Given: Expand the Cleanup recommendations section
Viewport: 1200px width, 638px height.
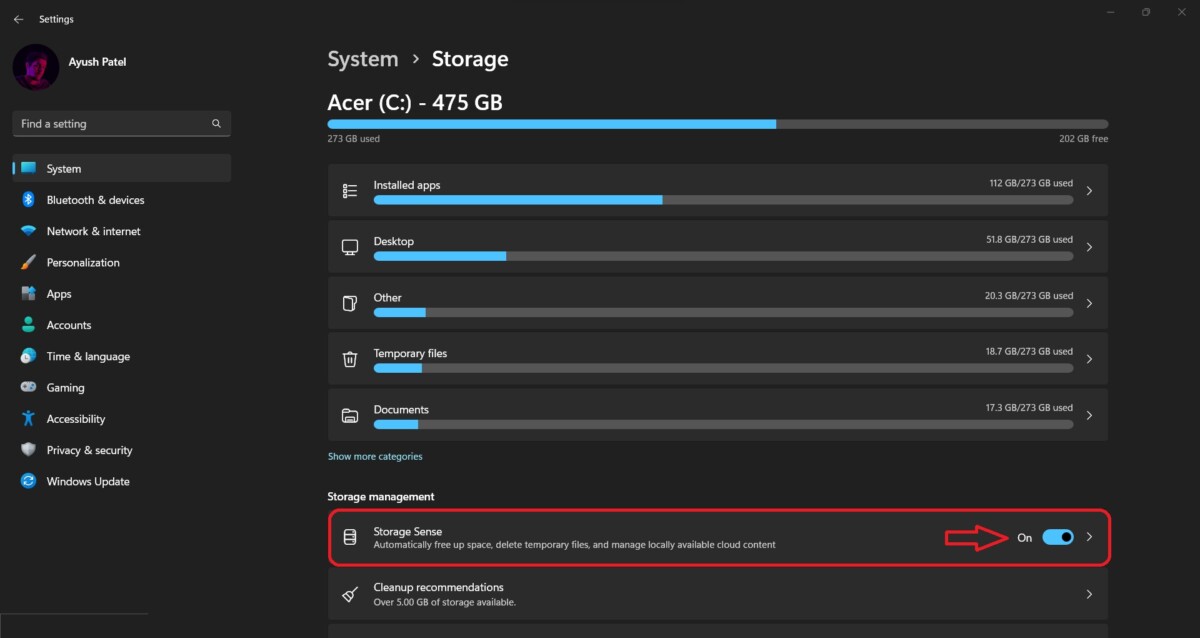Looking at the screenshot, I should click(x=1089, y=593).
